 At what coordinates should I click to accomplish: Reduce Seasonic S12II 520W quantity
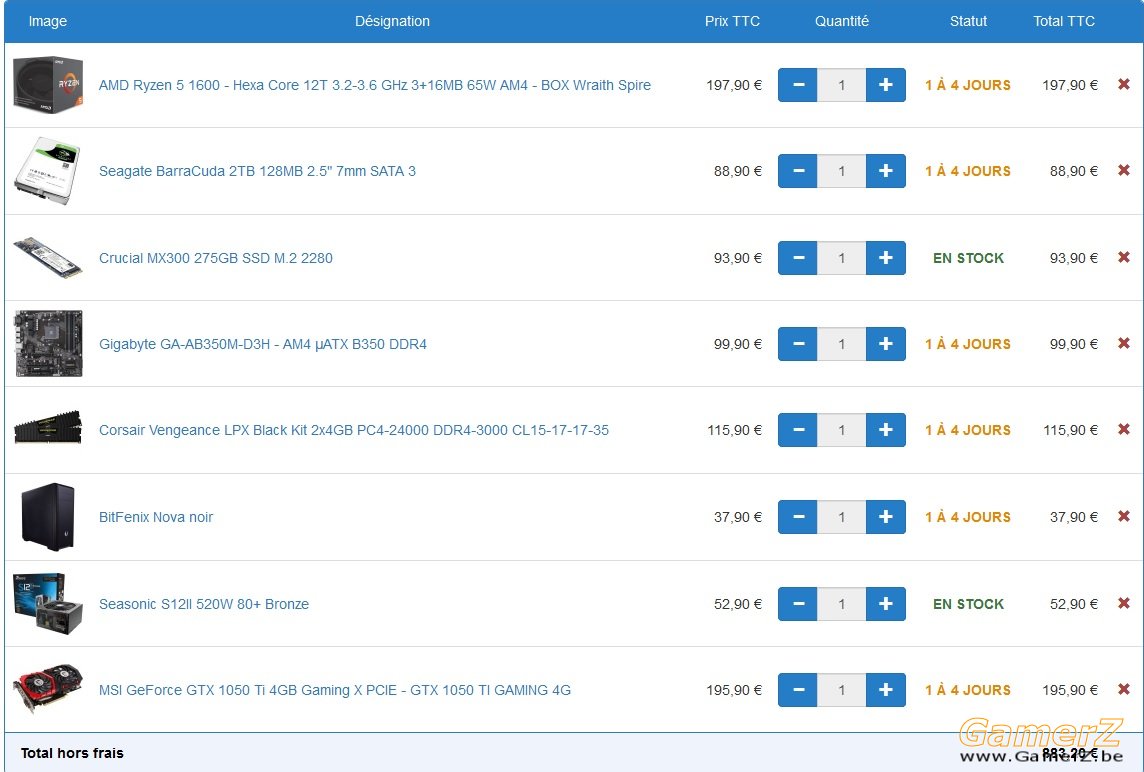click(798, 603)
